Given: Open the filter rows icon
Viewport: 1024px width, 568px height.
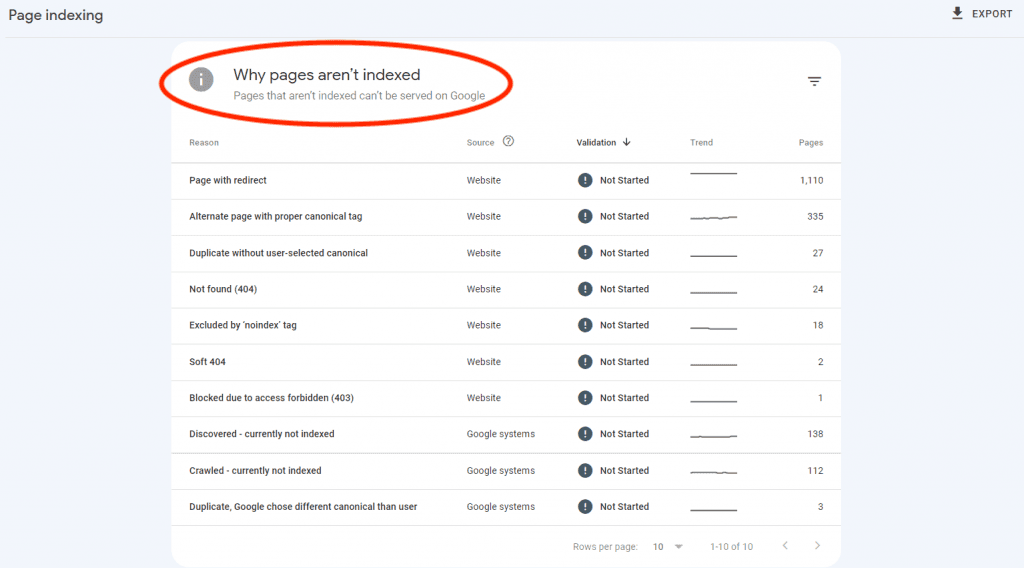Looking at the screenshot, I should pos(814,82).
